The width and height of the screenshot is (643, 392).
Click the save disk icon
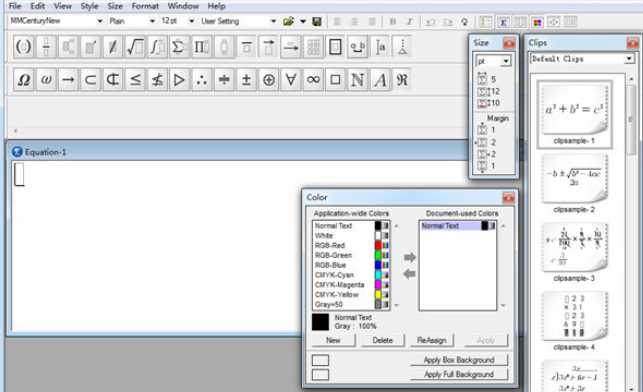point(317,21)
